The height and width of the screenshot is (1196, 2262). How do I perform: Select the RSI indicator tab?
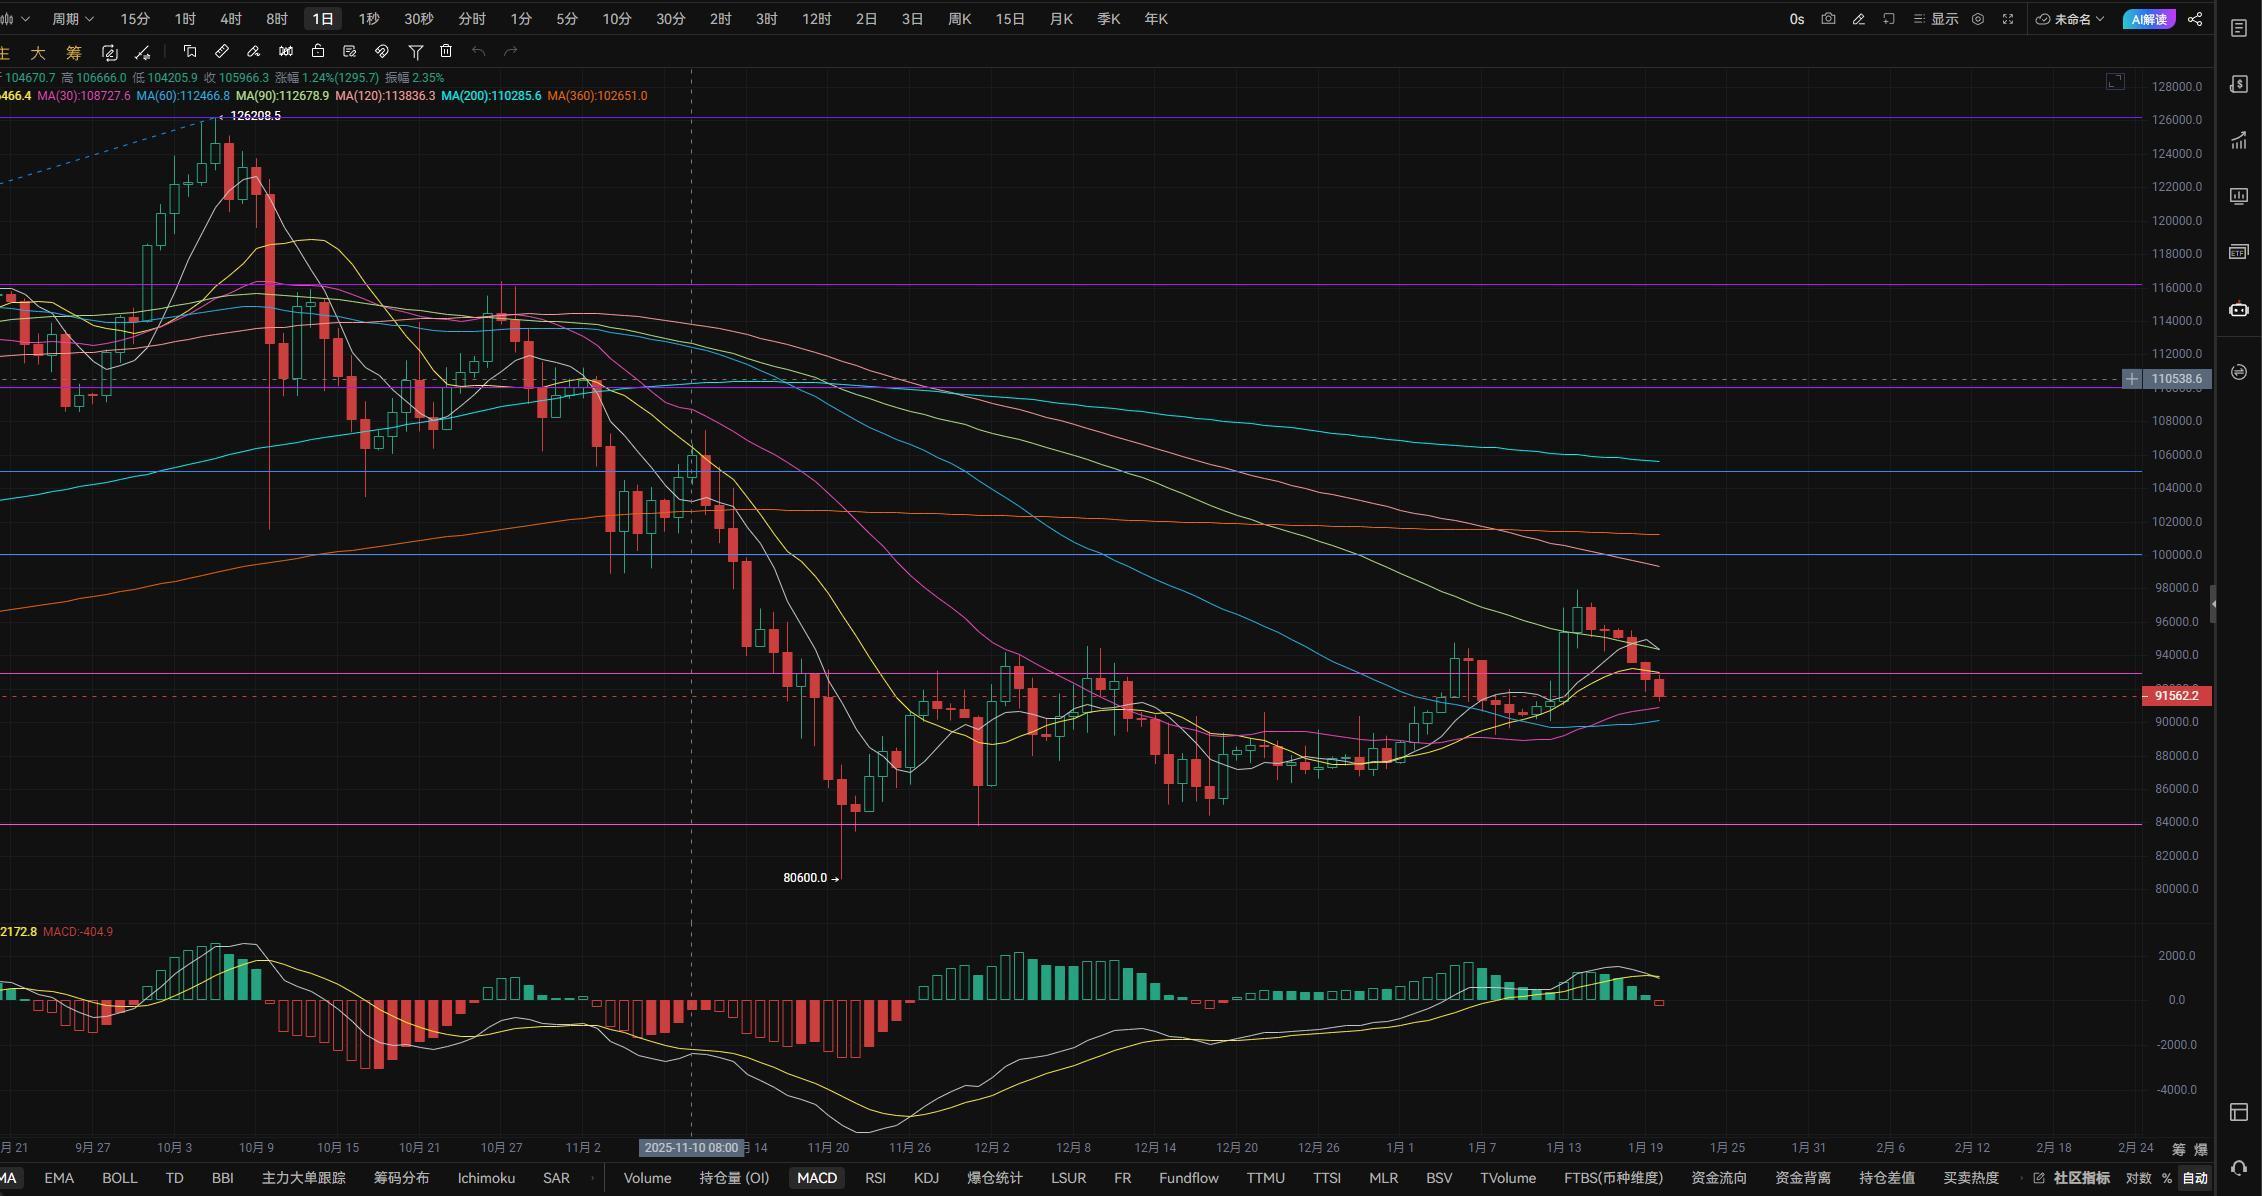coord(875,1178)
